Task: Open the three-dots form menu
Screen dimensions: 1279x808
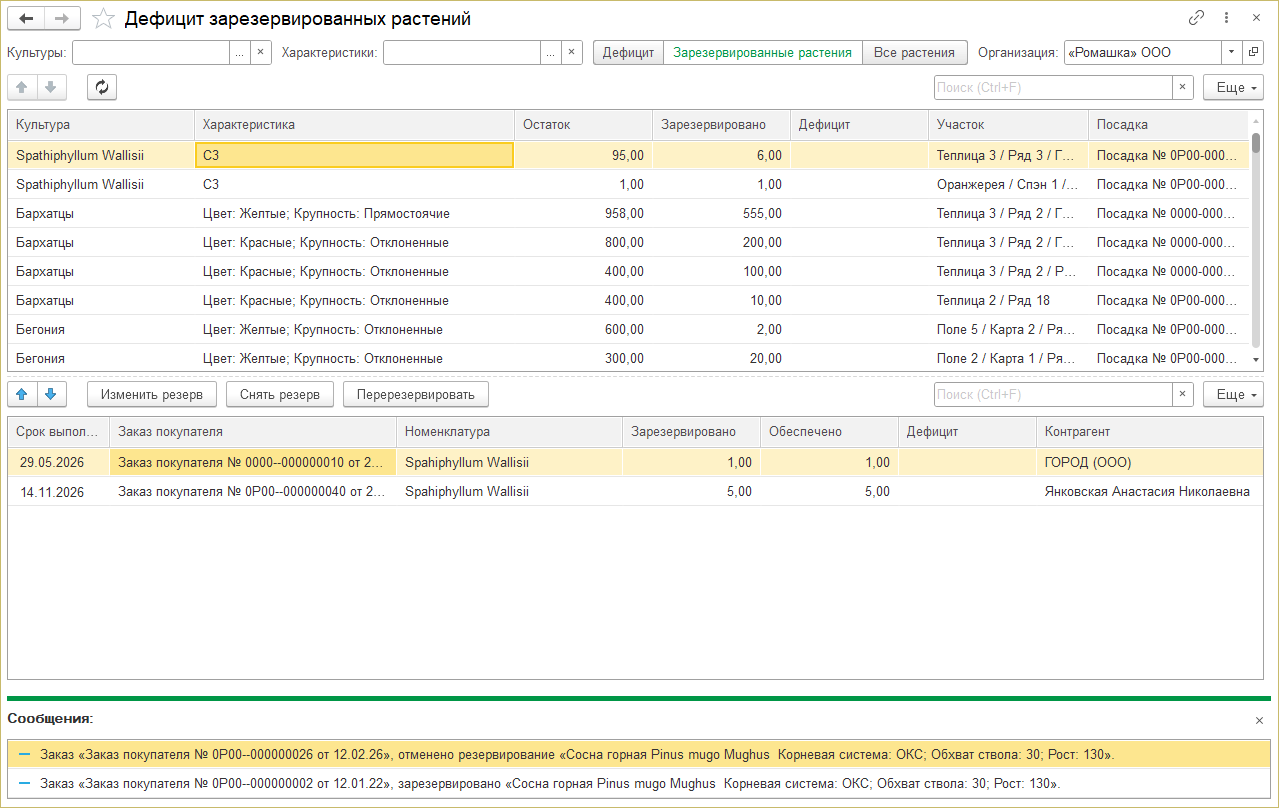Action: (x=1226, y=18)
